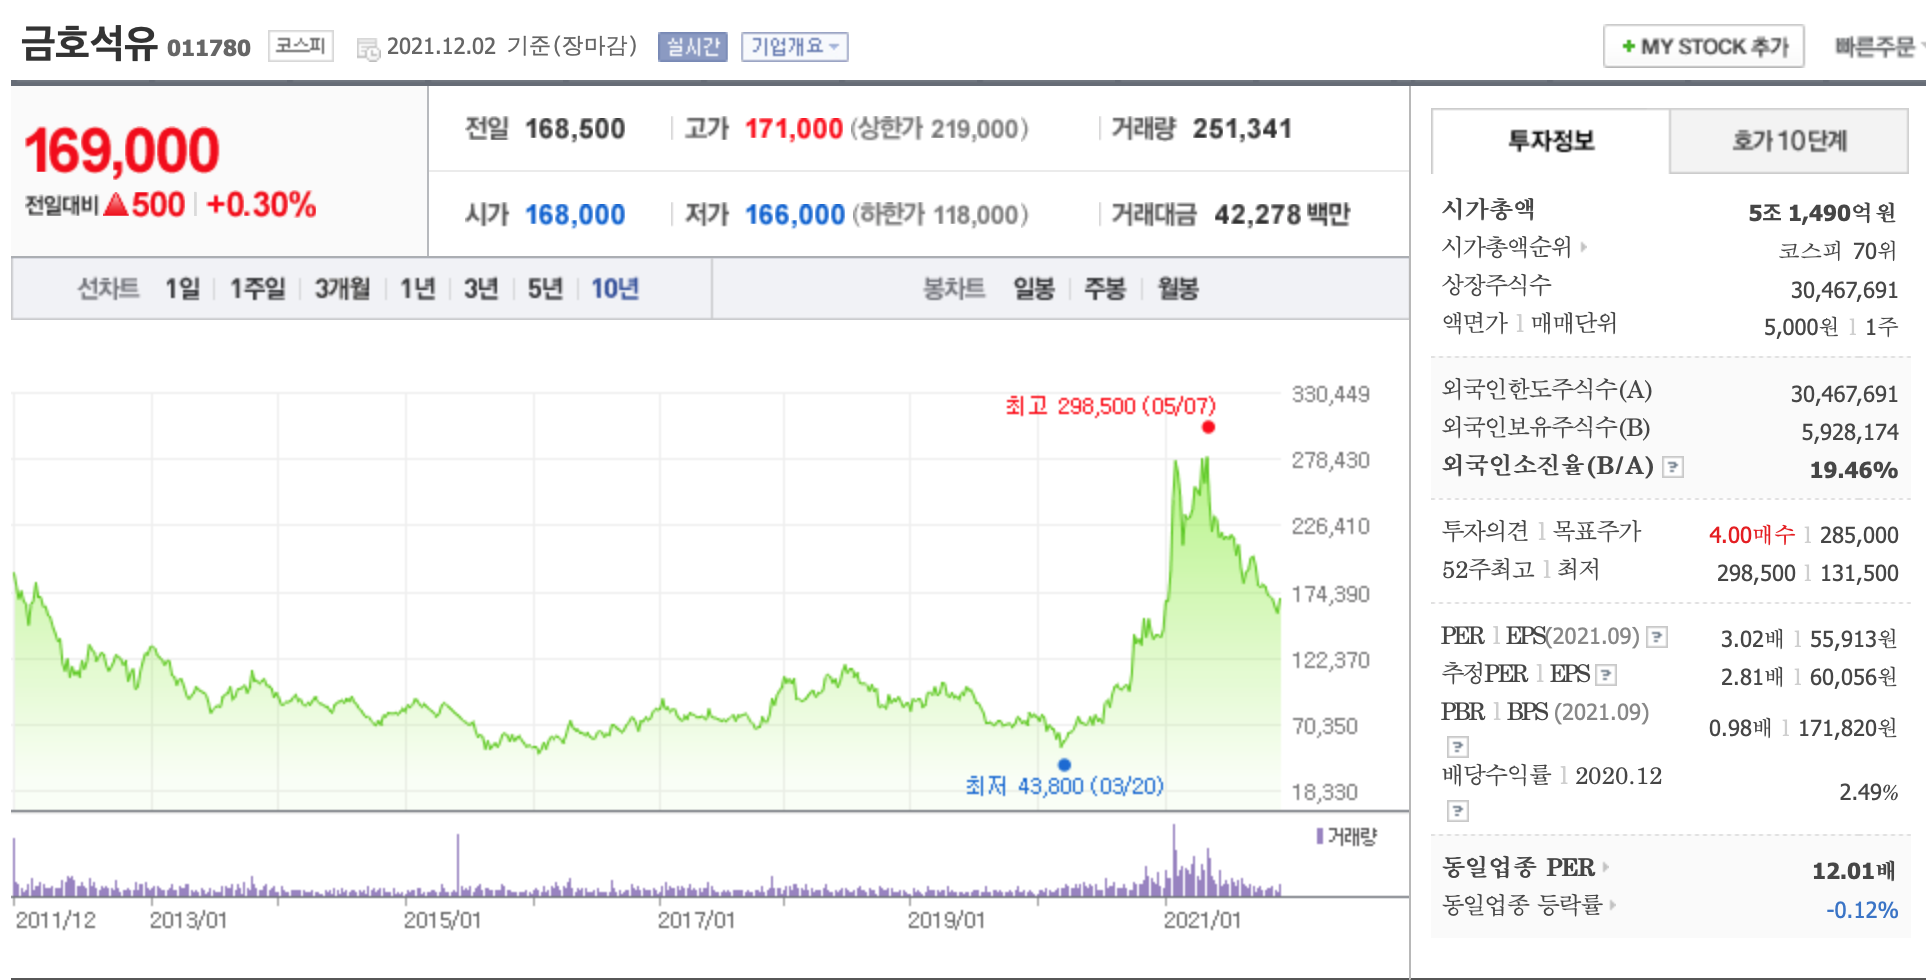The height and width of the screenshot is (980, 1926).
Task: Open the help icon next to 외국인소진율(B/A)
Action: pos(1673,467)
